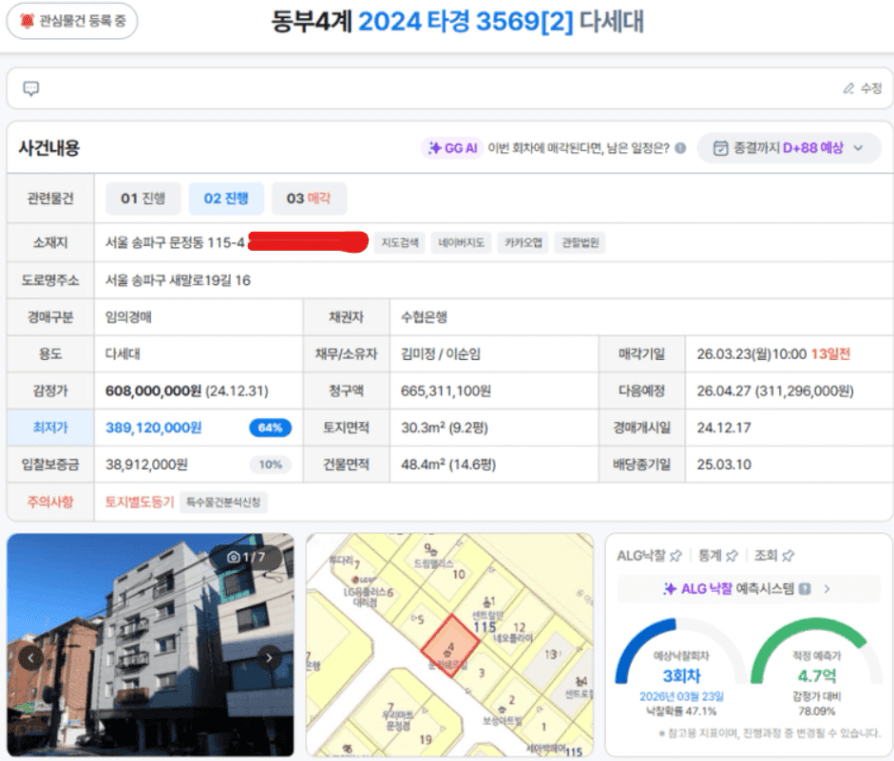894x761 pixels.
Task: Click the 특수물건분석신청 button
Action: 224,502
